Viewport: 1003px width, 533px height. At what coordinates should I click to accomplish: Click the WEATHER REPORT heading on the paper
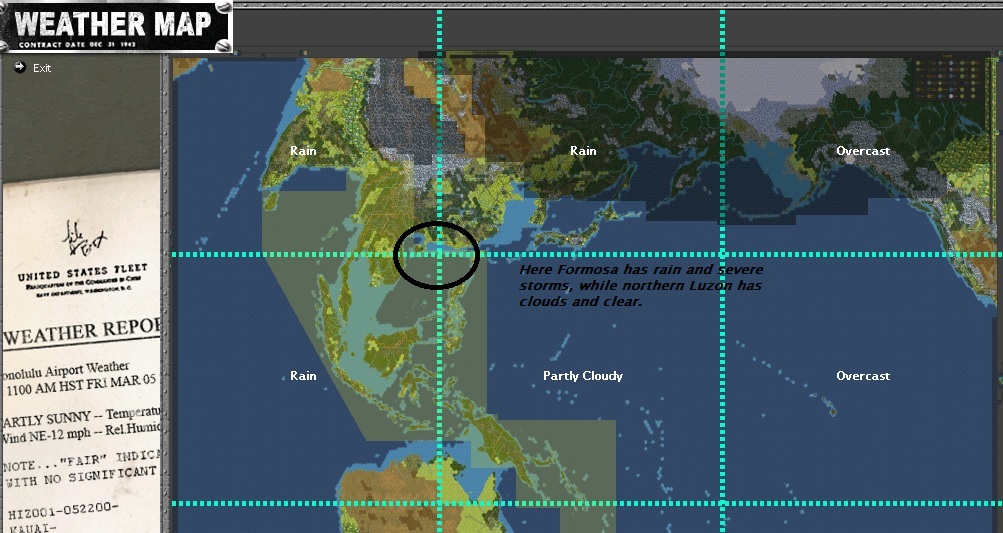pos(81,333)
